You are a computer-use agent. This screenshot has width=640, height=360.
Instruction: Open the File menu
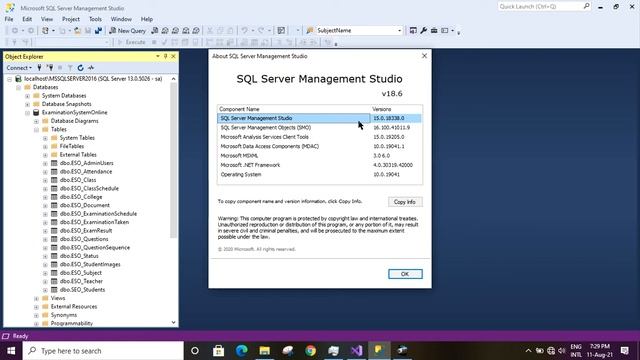tap(9, 19)
